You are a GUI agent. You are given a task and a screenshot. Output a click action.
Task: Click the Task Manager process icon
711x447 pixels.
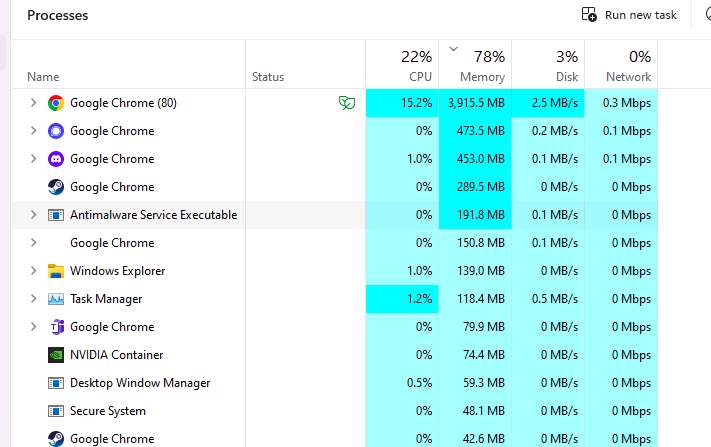(x=56, y=299)
